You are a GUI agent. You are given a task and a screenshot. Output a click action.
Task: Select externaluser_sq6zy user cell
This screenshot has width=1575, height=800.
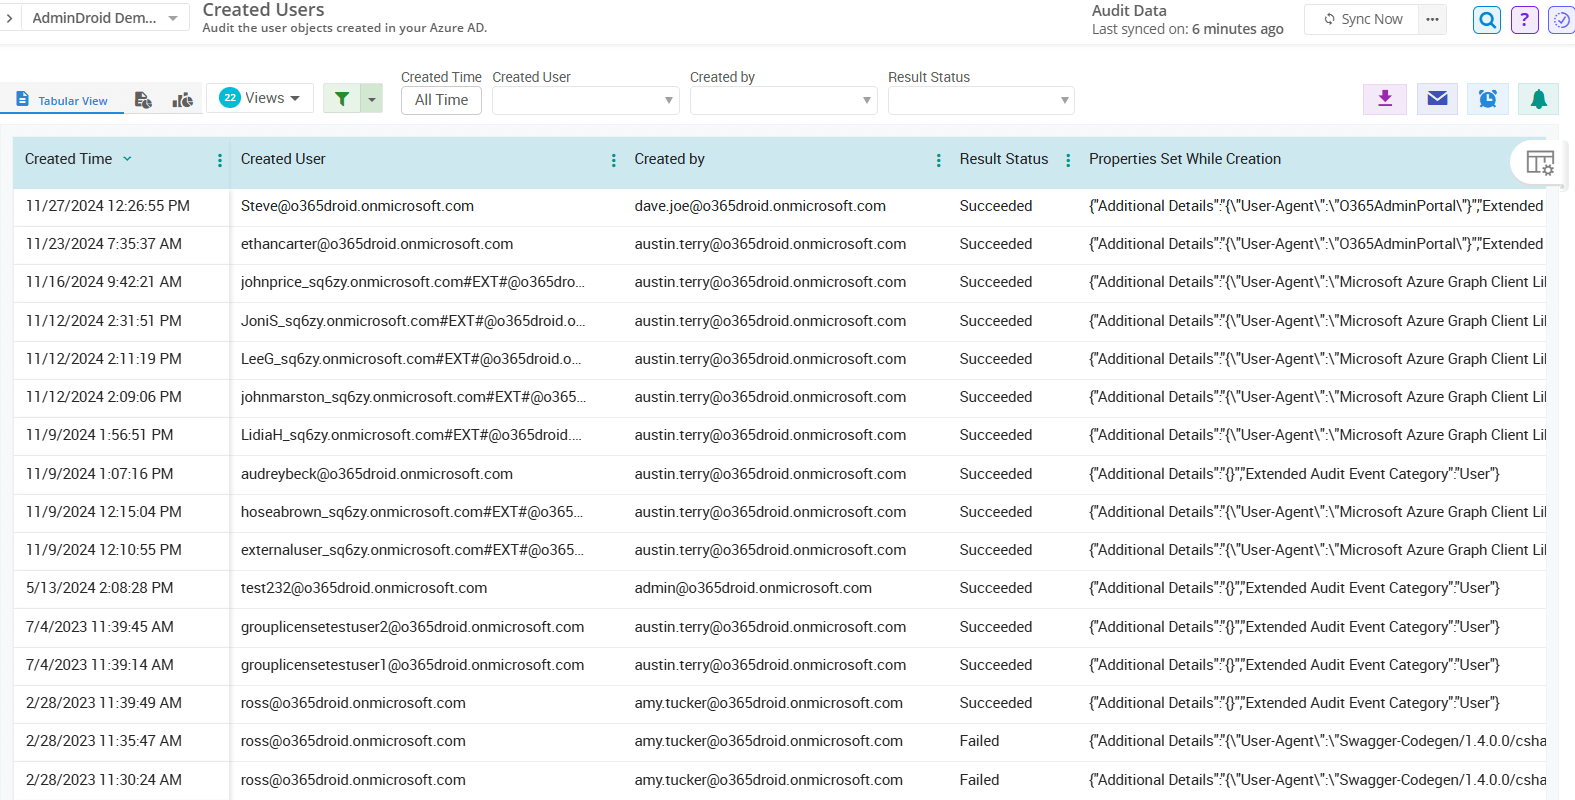pos(412,550)
